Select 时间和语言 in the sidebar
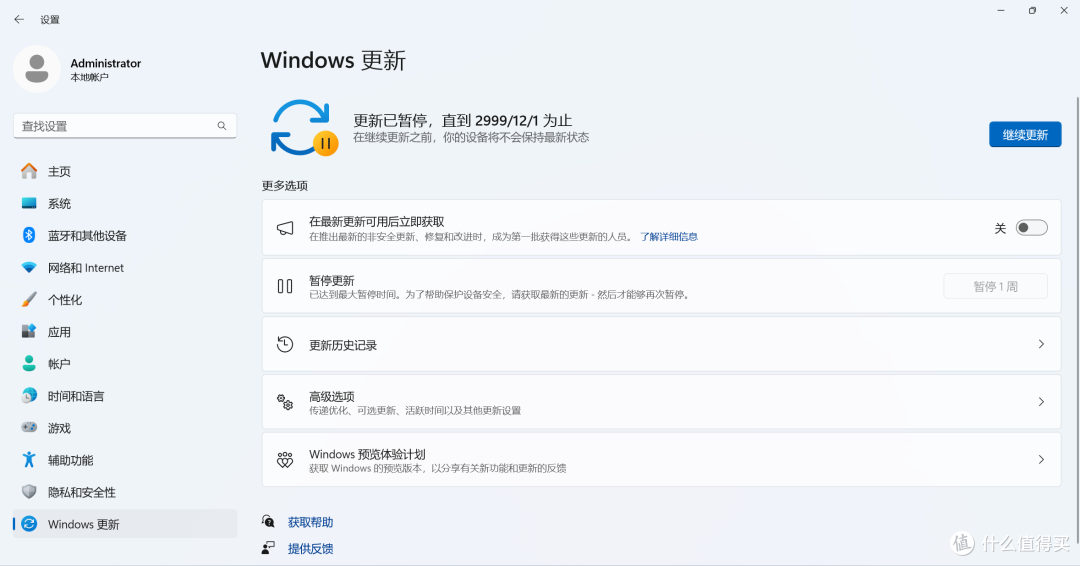 125,396
